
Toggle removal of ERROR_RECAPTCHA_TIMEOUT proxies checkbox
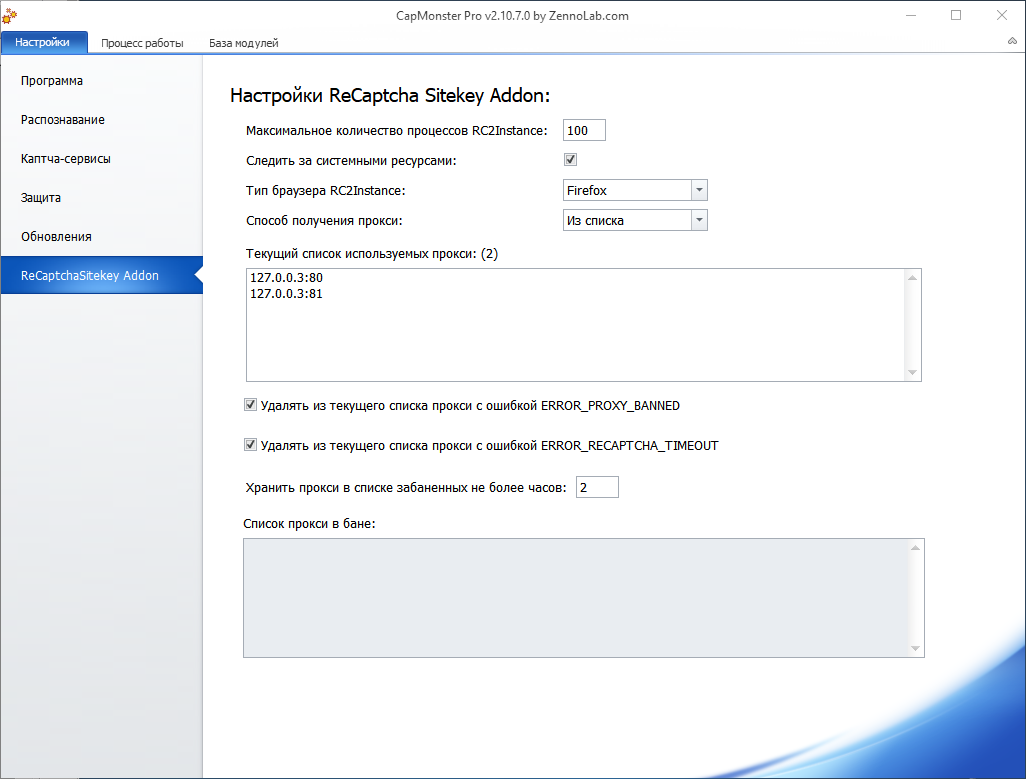click(x=250, y=445)
